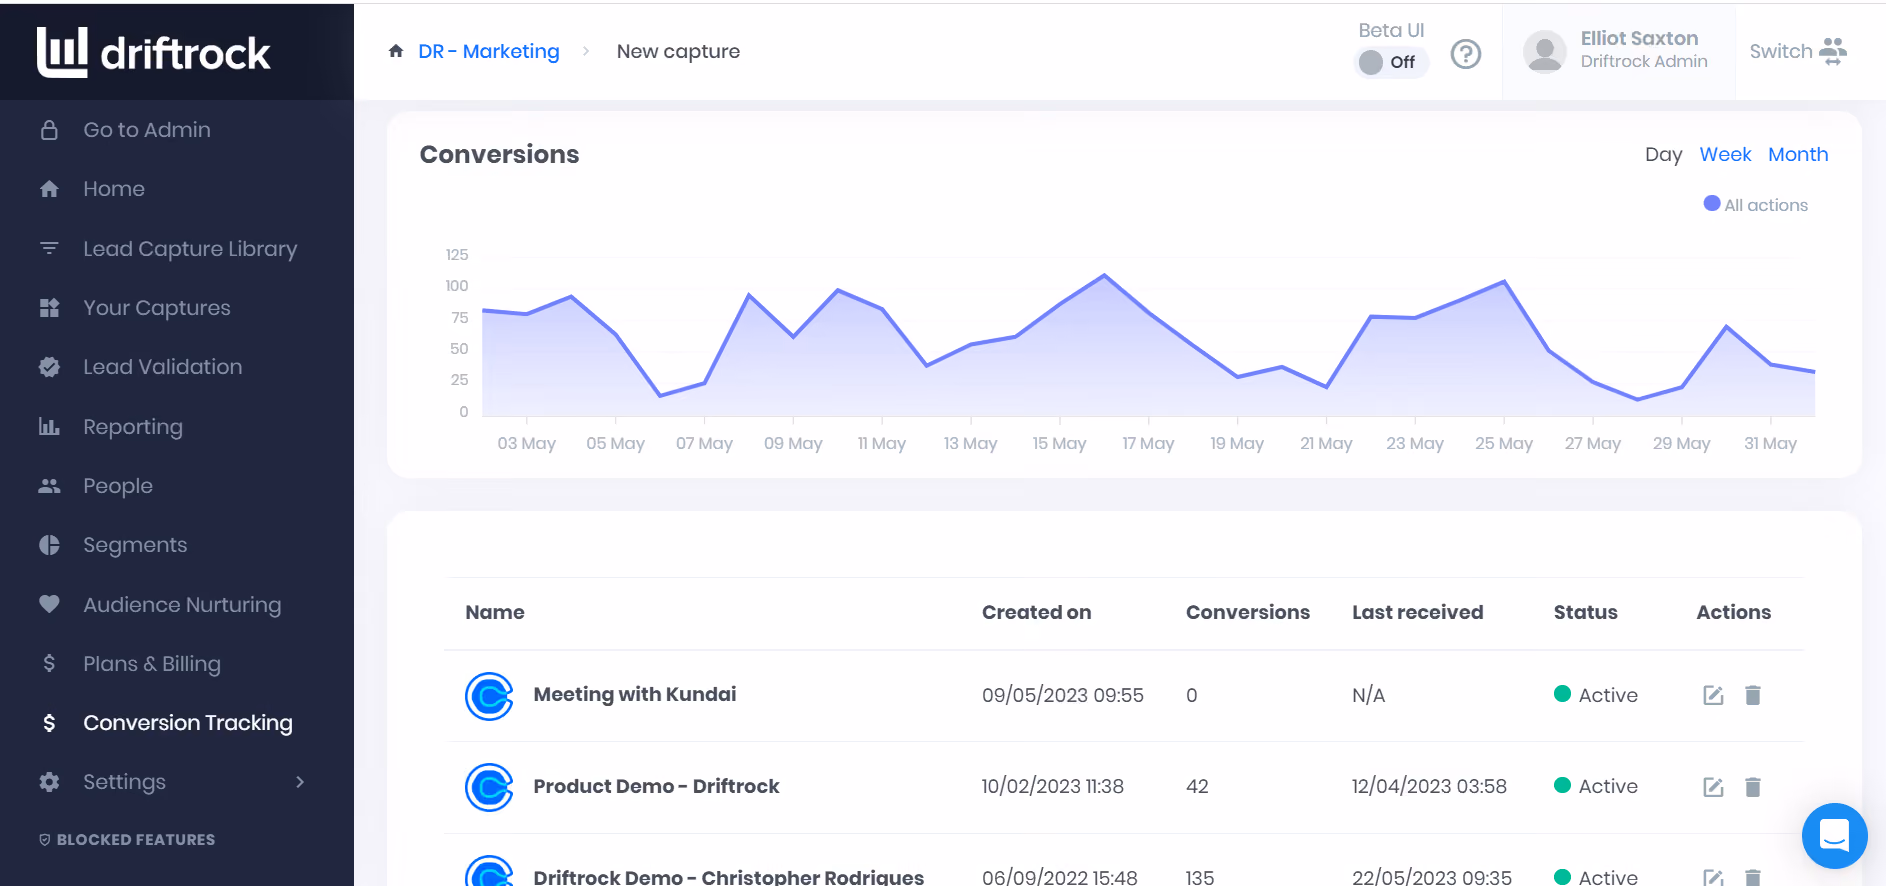Viewport: 1886px width, 886px height.
Task: Go to Audience Nurturing
Action: 182,605
